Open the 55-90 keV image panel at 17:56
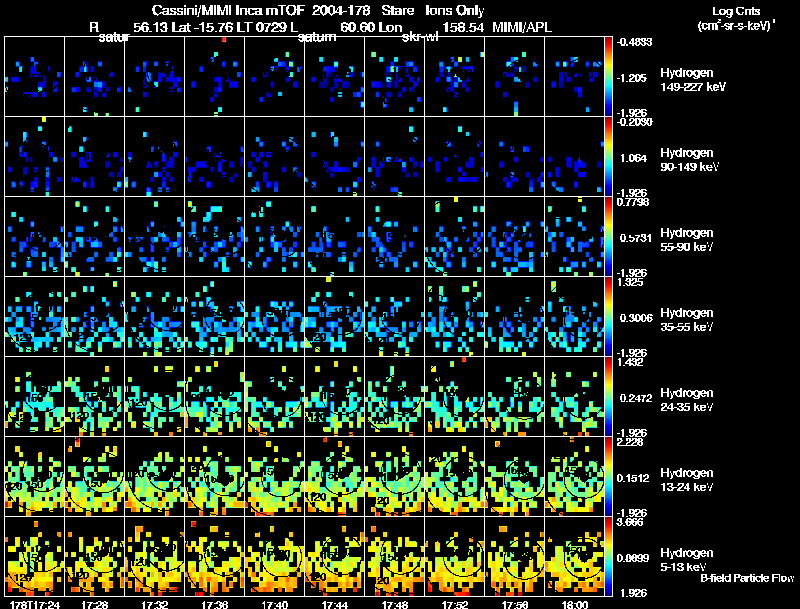This screenshot has width=800, height=609. click(515, 236)
